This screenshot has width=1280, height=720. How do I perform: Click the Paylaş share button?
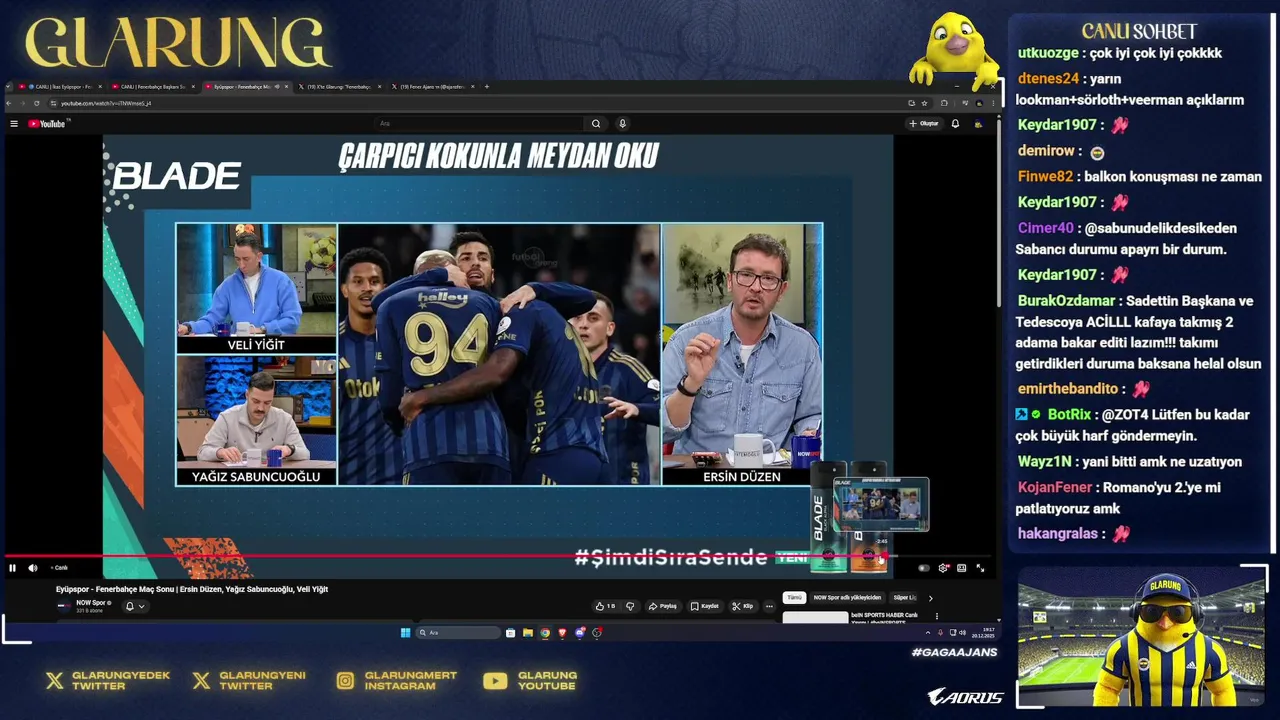coord(663,606)
